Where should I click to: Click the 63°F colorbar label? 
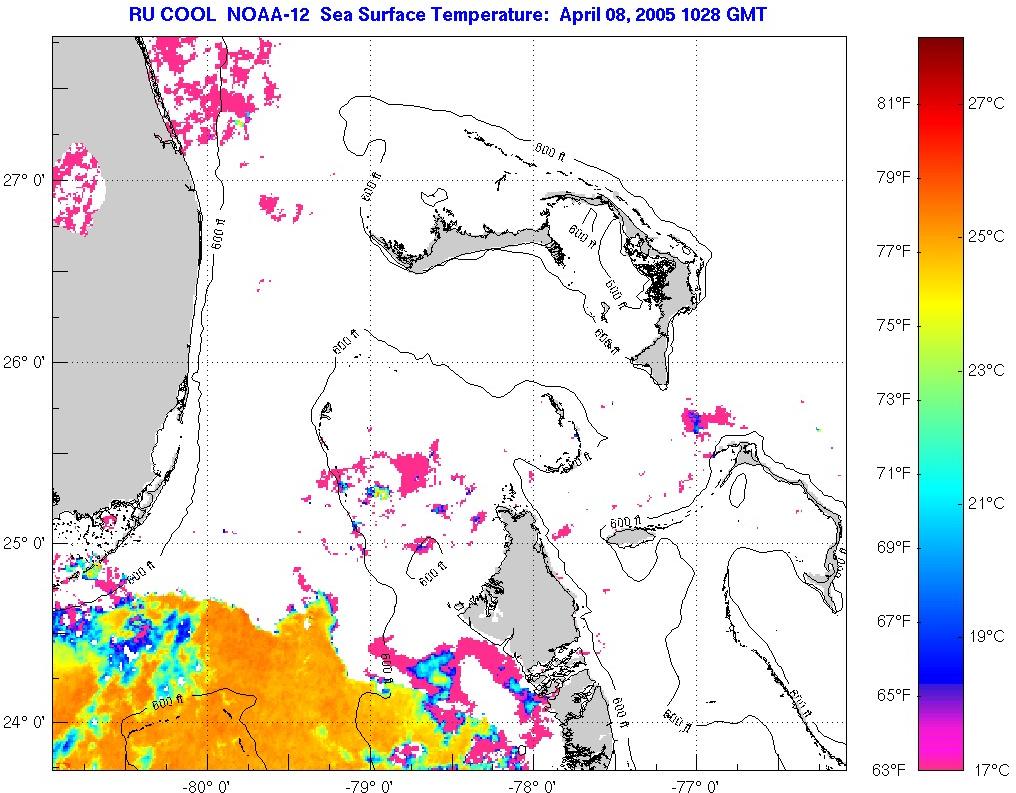point(888,770)
